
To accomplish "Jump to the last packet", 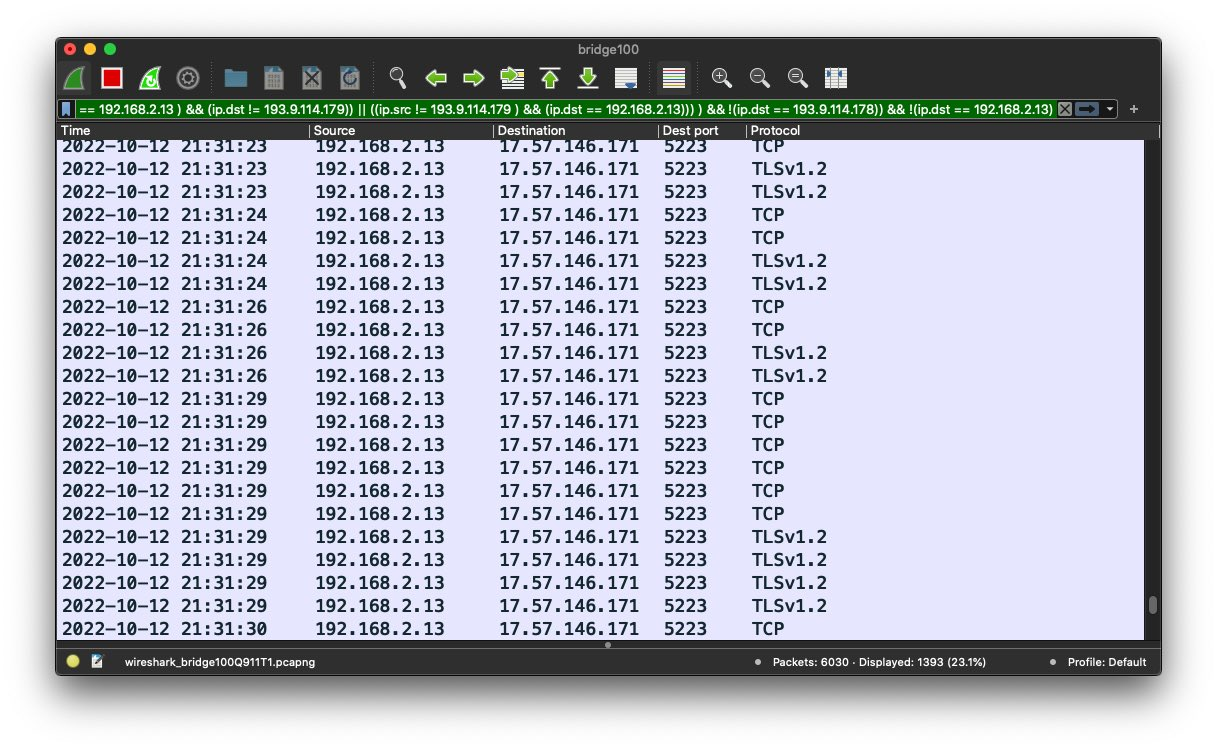I will coord(588,78).
